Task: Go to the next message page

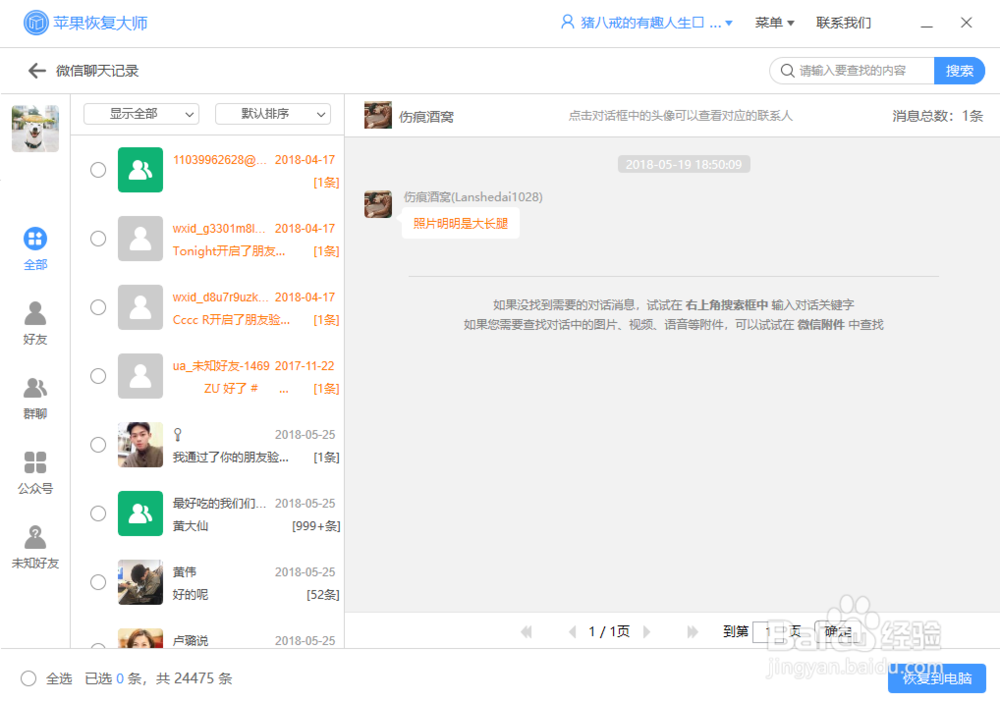Action: tap(647, 632)
